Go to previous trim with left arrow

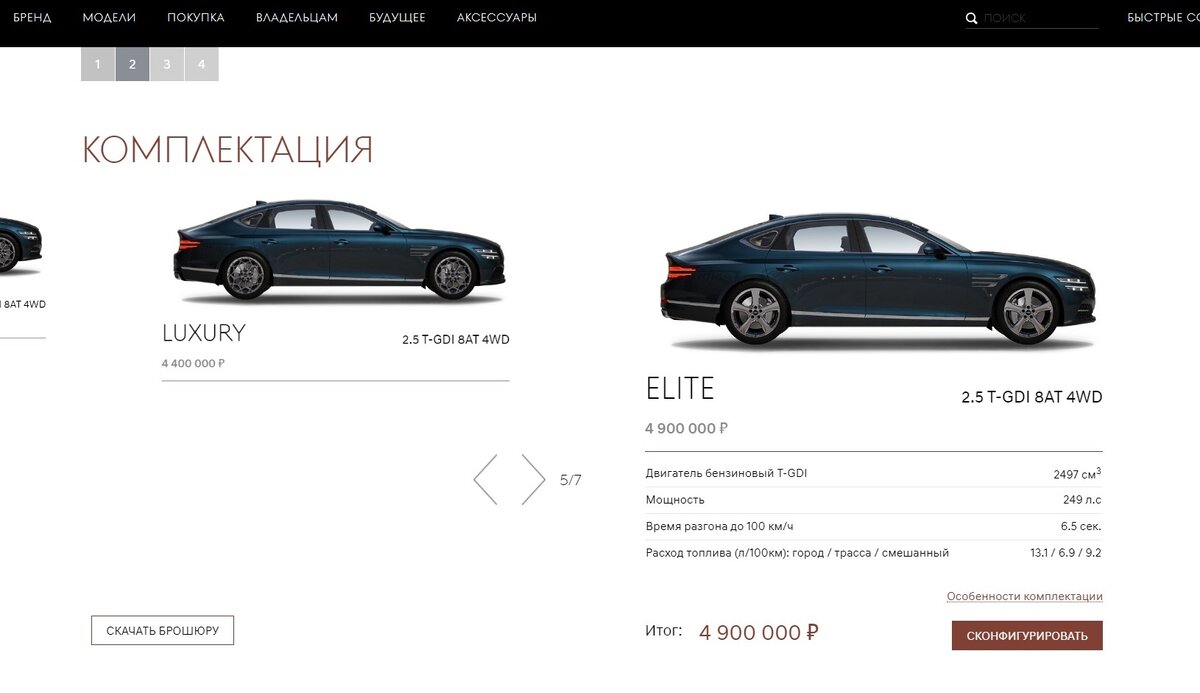[x=486, y=479]
